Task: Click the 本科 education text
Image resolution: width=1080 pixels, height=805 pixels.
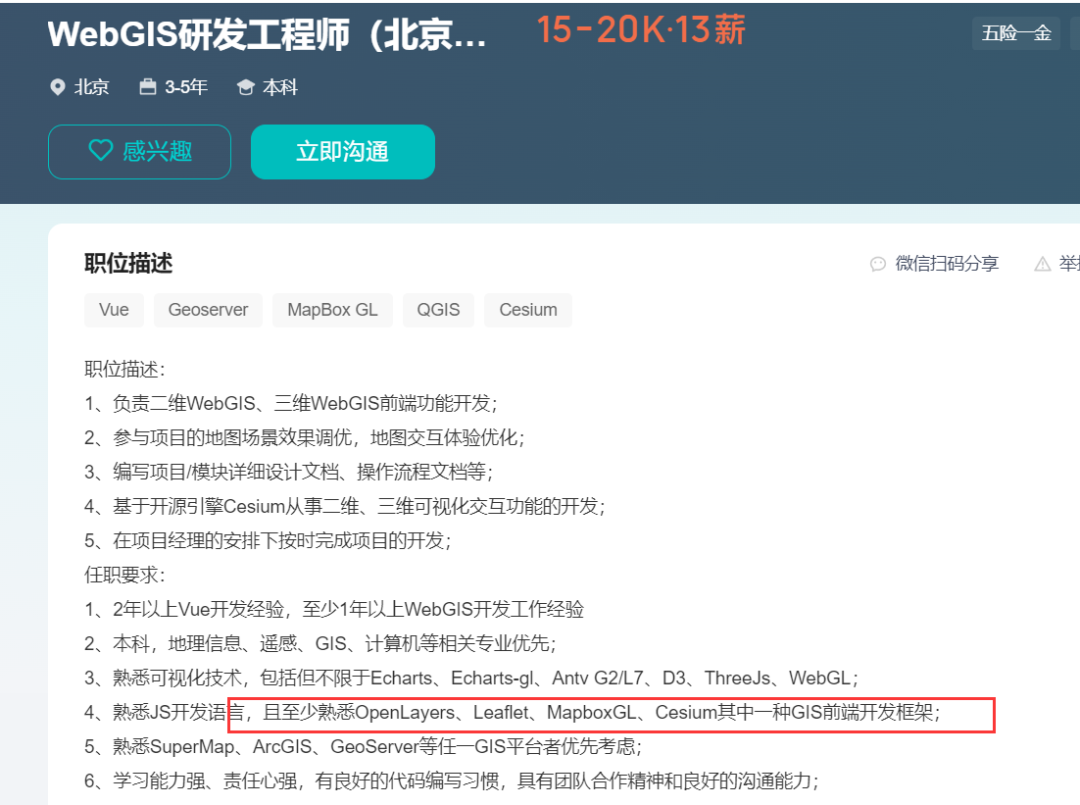Action: pyautogui.click(x=280, y=87)
